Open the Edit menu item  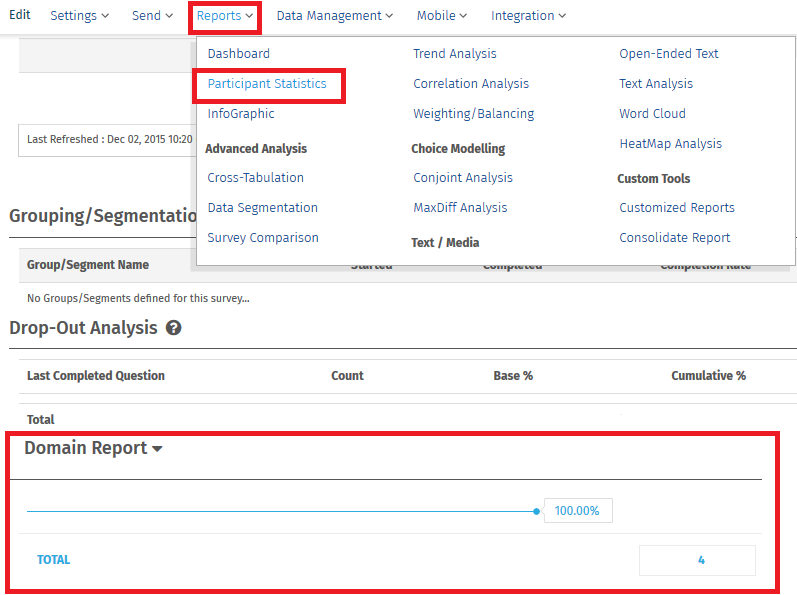20,15
